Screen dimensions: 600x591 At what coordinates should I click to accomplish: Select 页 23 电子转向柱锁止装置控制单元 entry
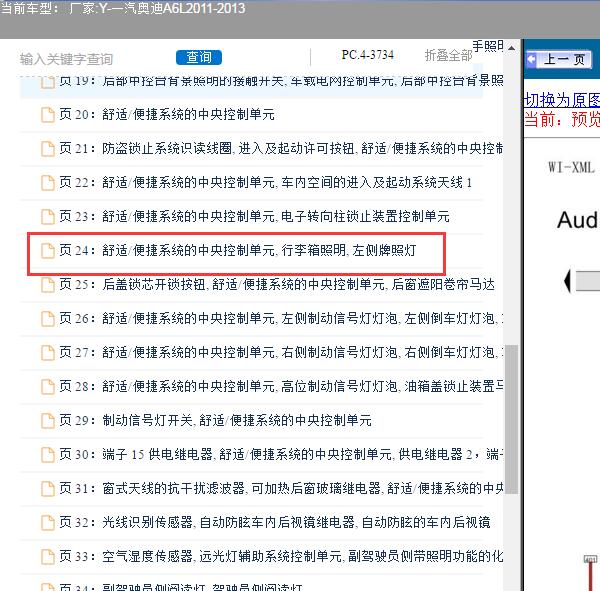(x=254, y=216)
